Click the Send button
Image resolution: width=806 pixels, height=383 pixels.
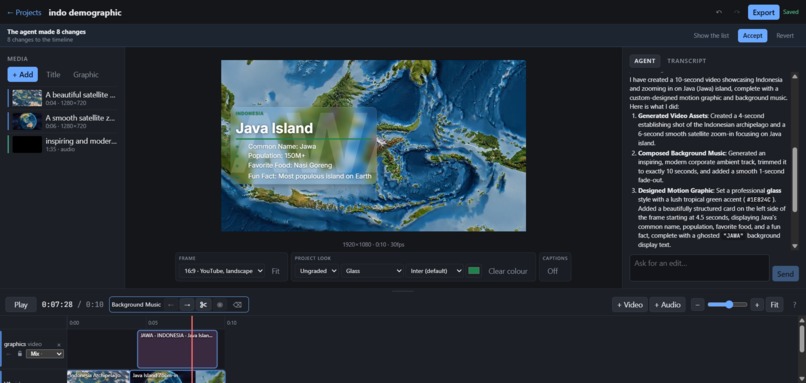click(785, 274)
